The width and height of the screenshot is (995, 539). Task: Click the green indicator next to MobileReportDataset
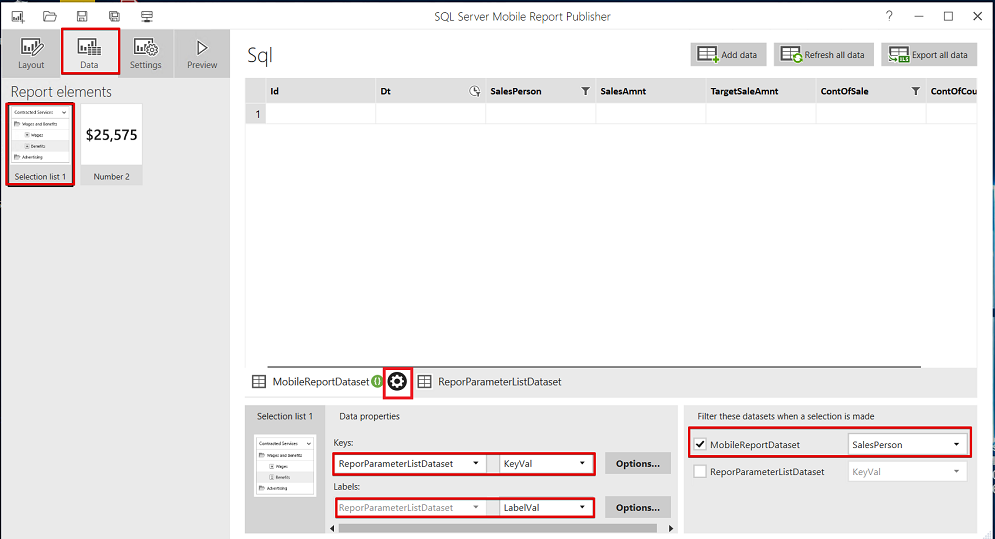coord(377,382)
